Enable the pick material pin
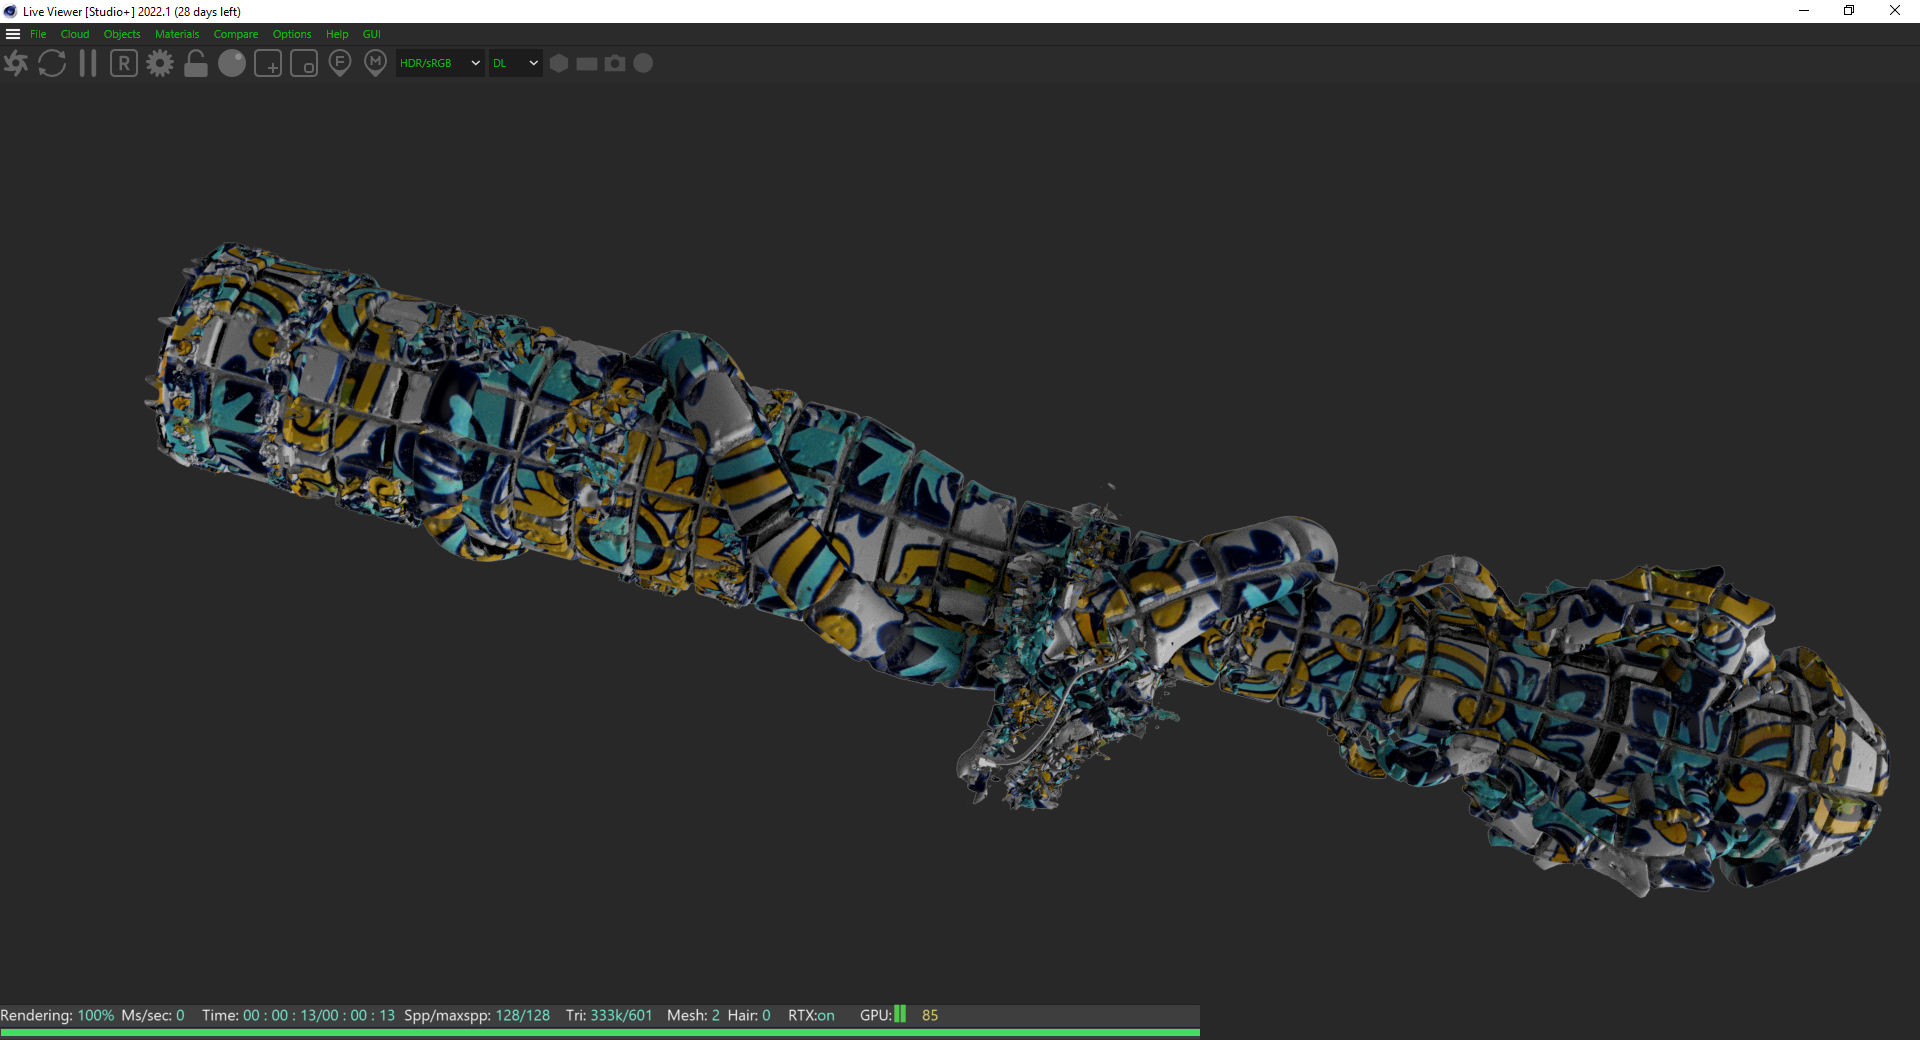The height and width of the screenshot is (1040, 1920). tap(376, 64)
